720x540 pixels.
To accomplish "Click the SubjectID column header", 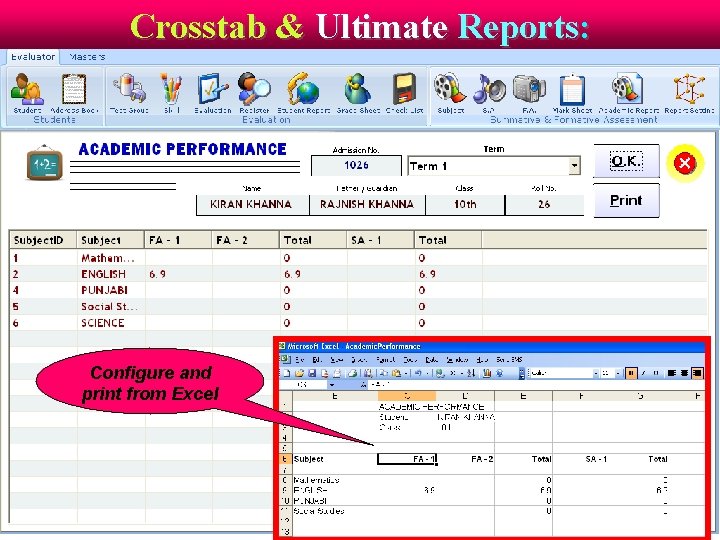I will [43, 240].
